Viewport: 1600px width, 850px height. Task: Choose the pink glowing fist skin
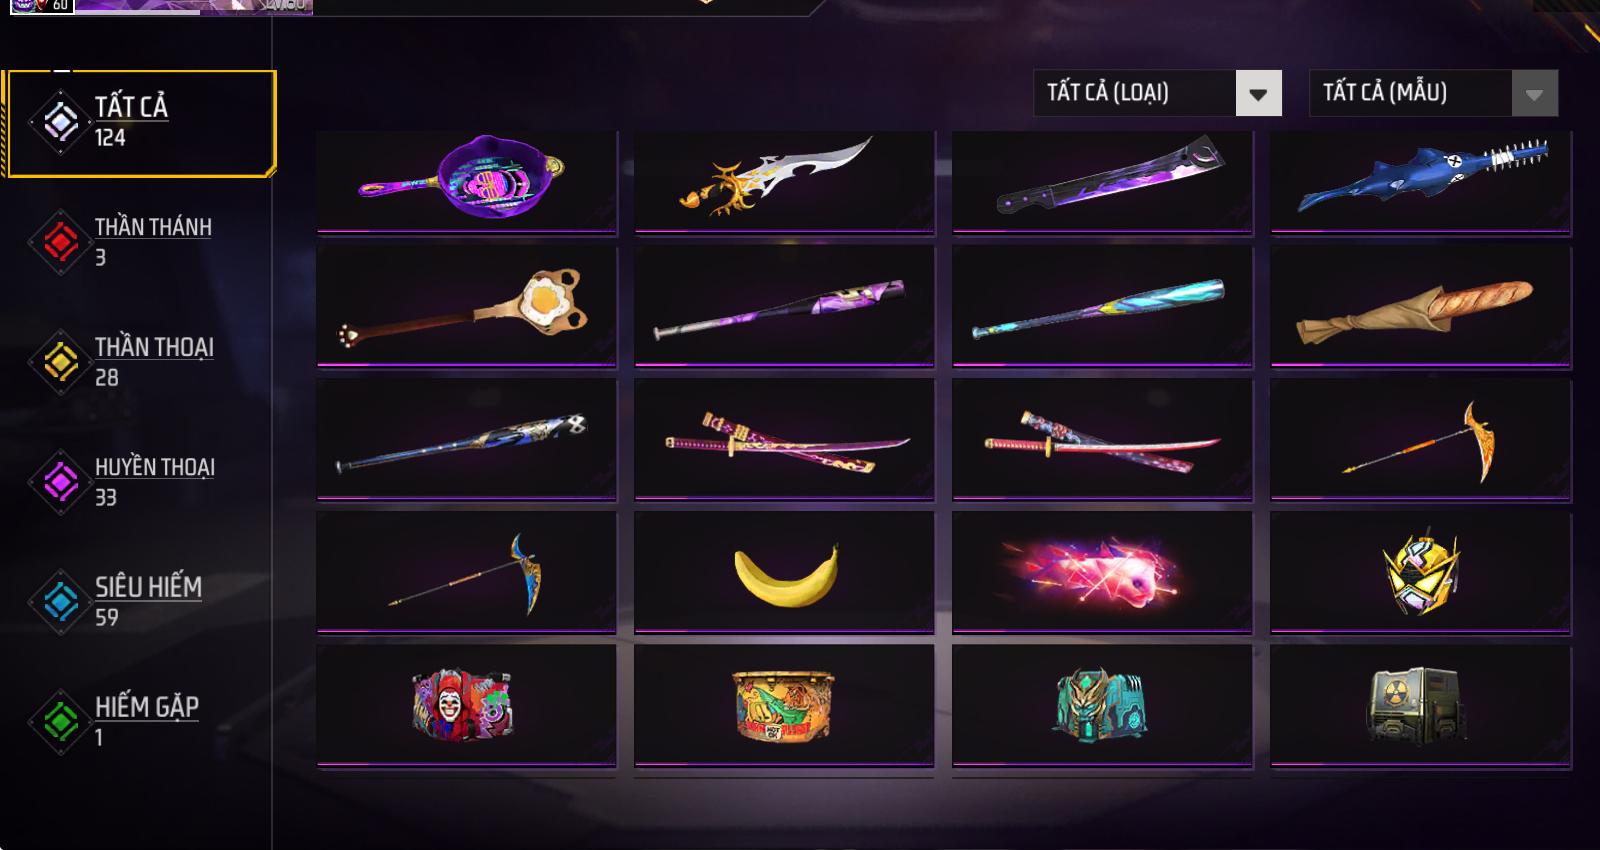click(x=1102, y=574)
